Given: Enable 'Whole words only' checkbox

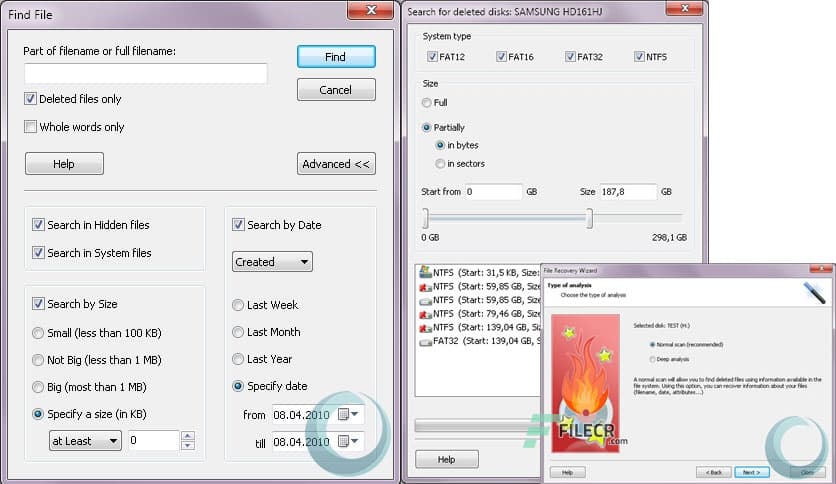Looking at the screenshot, I should pyautogui.click(x=30, y=127).
